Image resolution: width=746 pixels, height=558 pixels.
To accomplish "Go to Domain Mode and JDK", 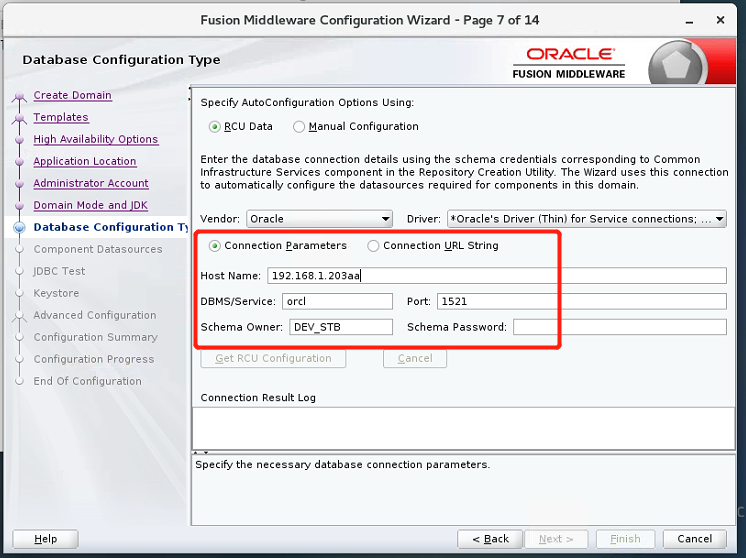I will (x=90, y=205).
